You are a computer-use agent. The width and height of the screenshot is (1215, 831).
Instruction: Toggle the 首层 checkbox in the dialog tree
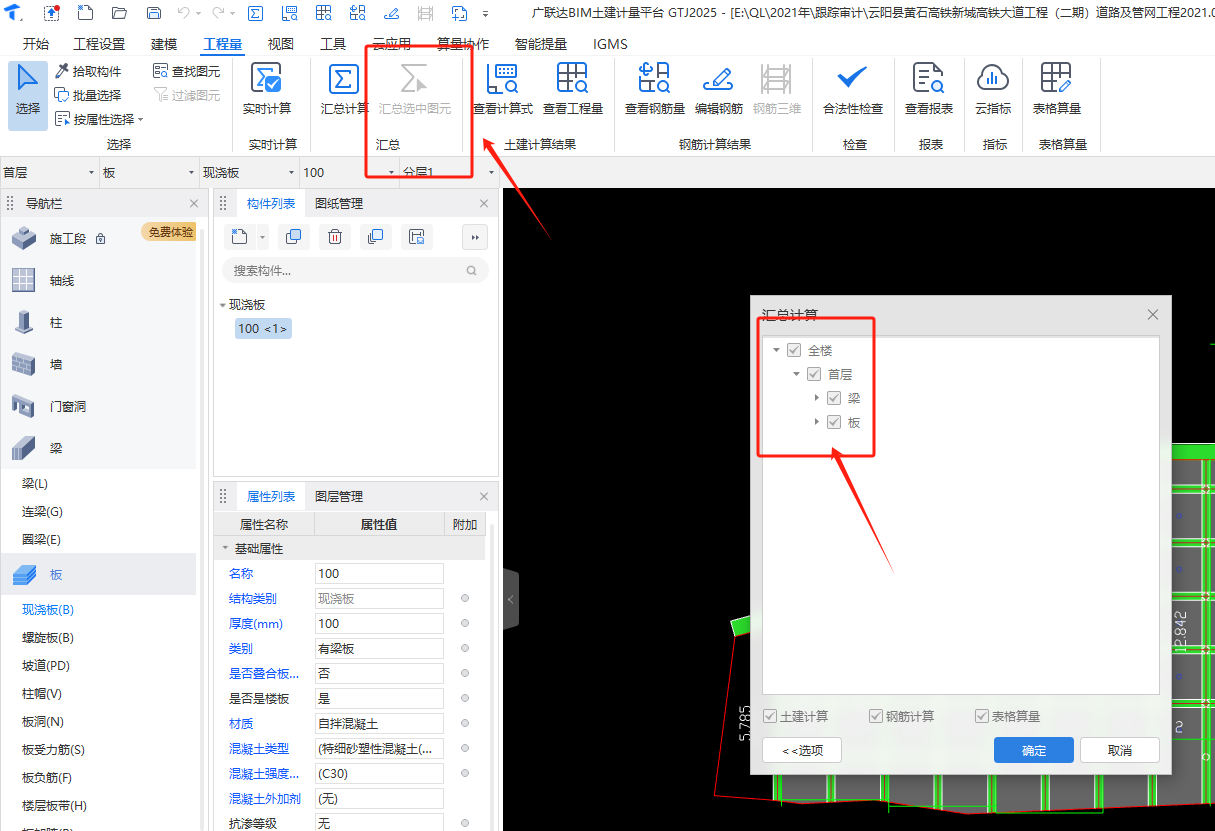(x=814, y=374)
